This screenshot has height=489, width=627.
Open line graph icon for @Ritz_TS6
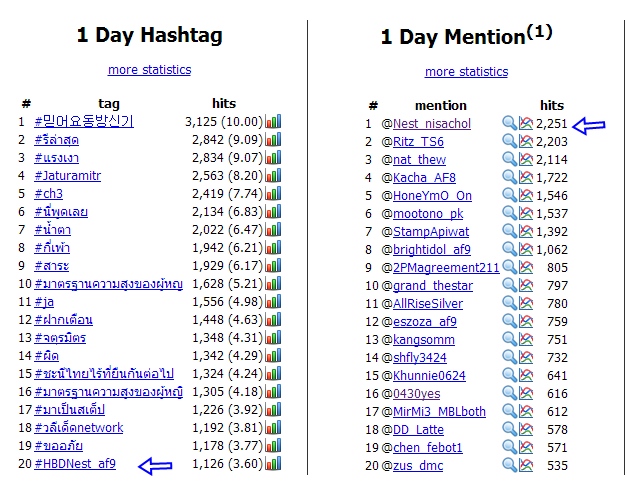pyautogui.click(x=526, y=141)
